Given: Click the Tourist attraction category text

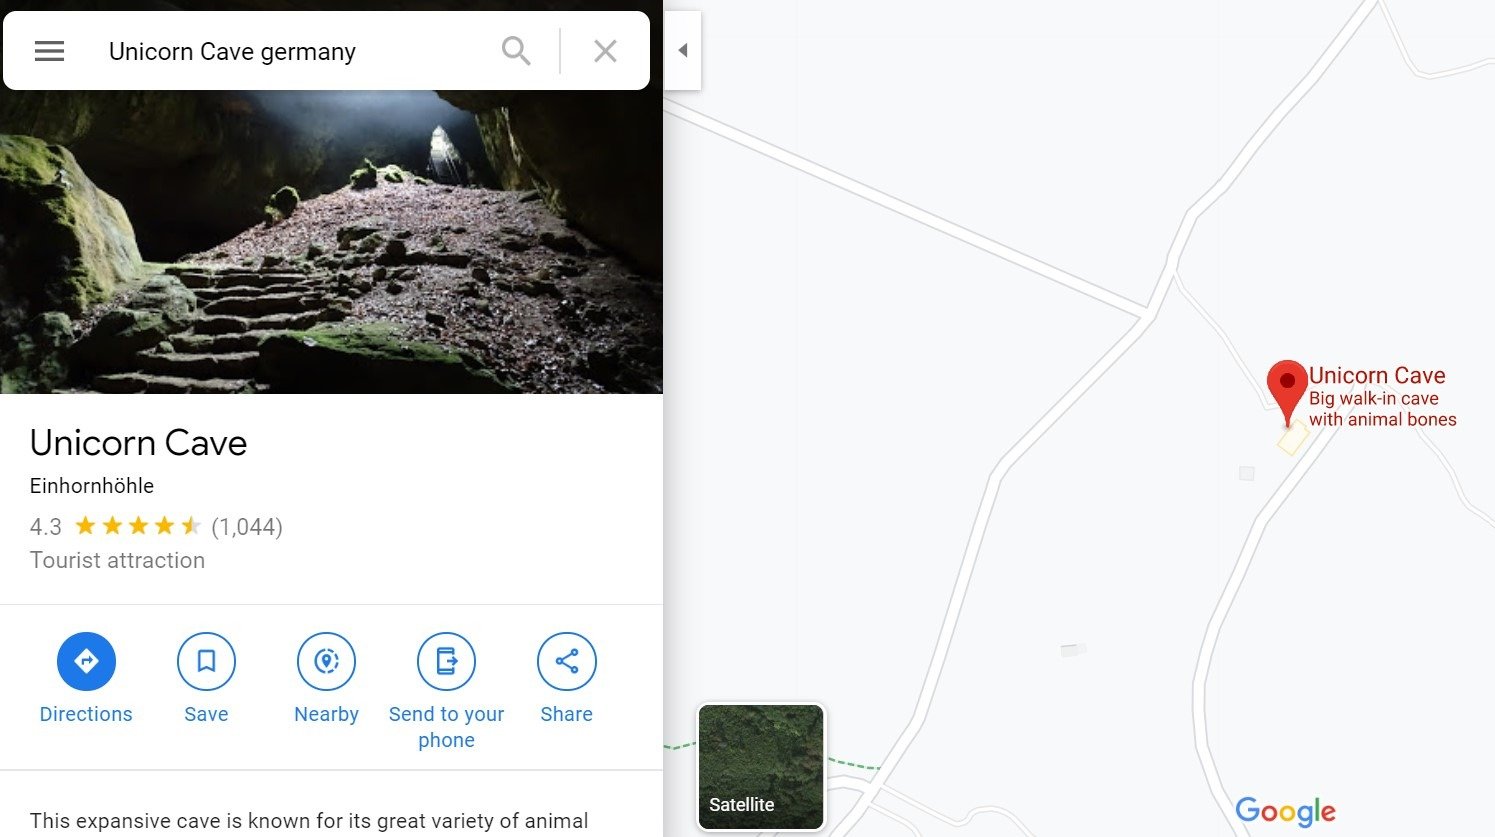Looking at the screenshot, I should point(117,560).
